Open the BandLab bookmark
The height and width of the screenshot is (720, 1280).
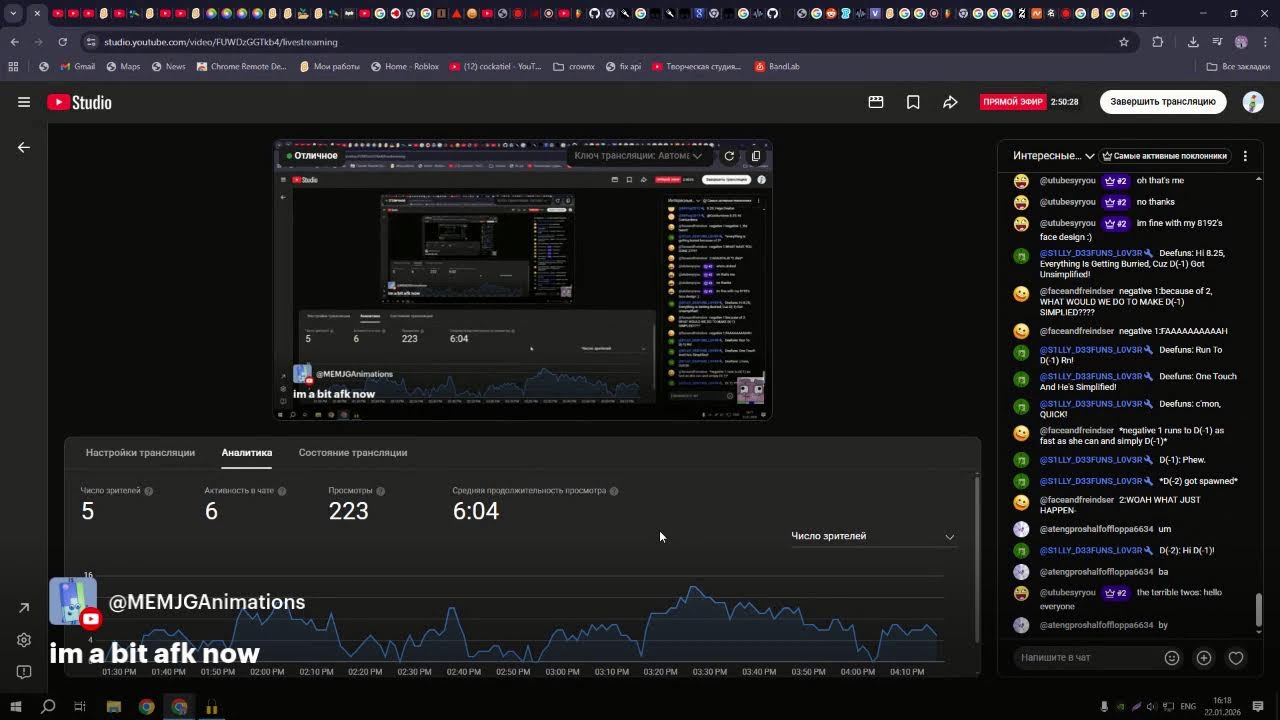pyautogui.click(x=777, y=67)
